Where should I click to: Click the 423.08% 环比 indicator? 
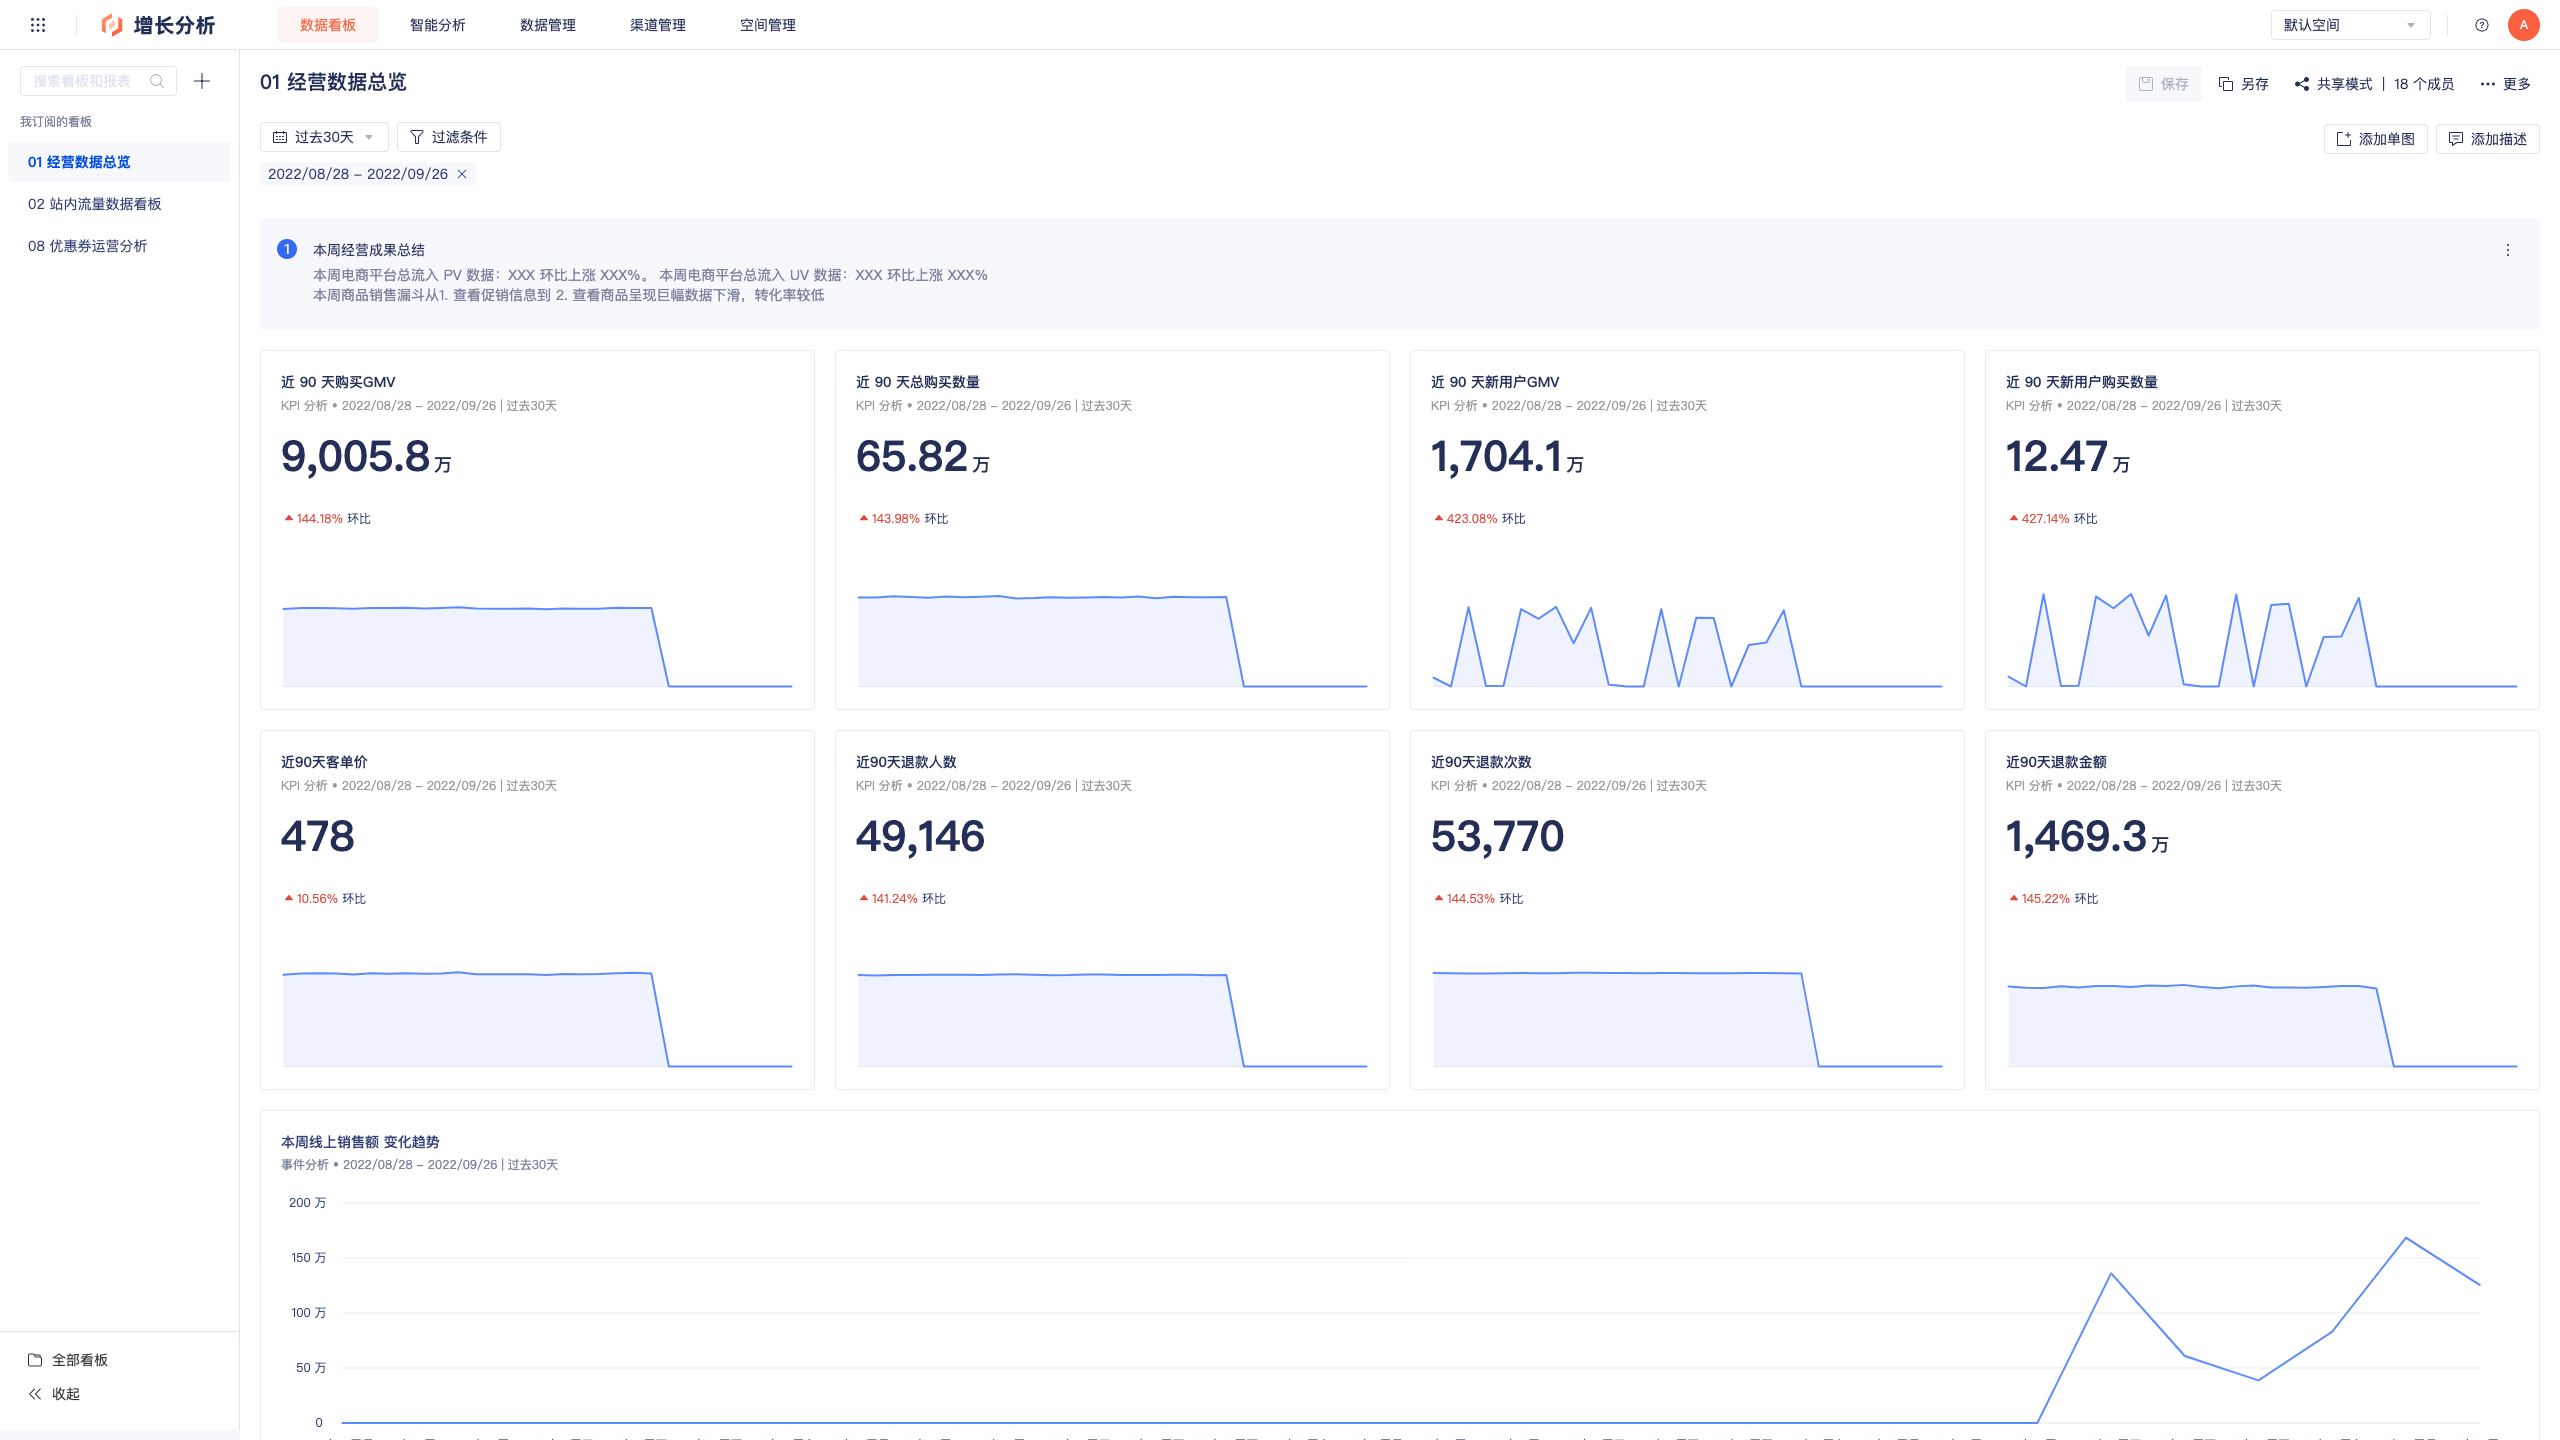tap(1480, 519)
